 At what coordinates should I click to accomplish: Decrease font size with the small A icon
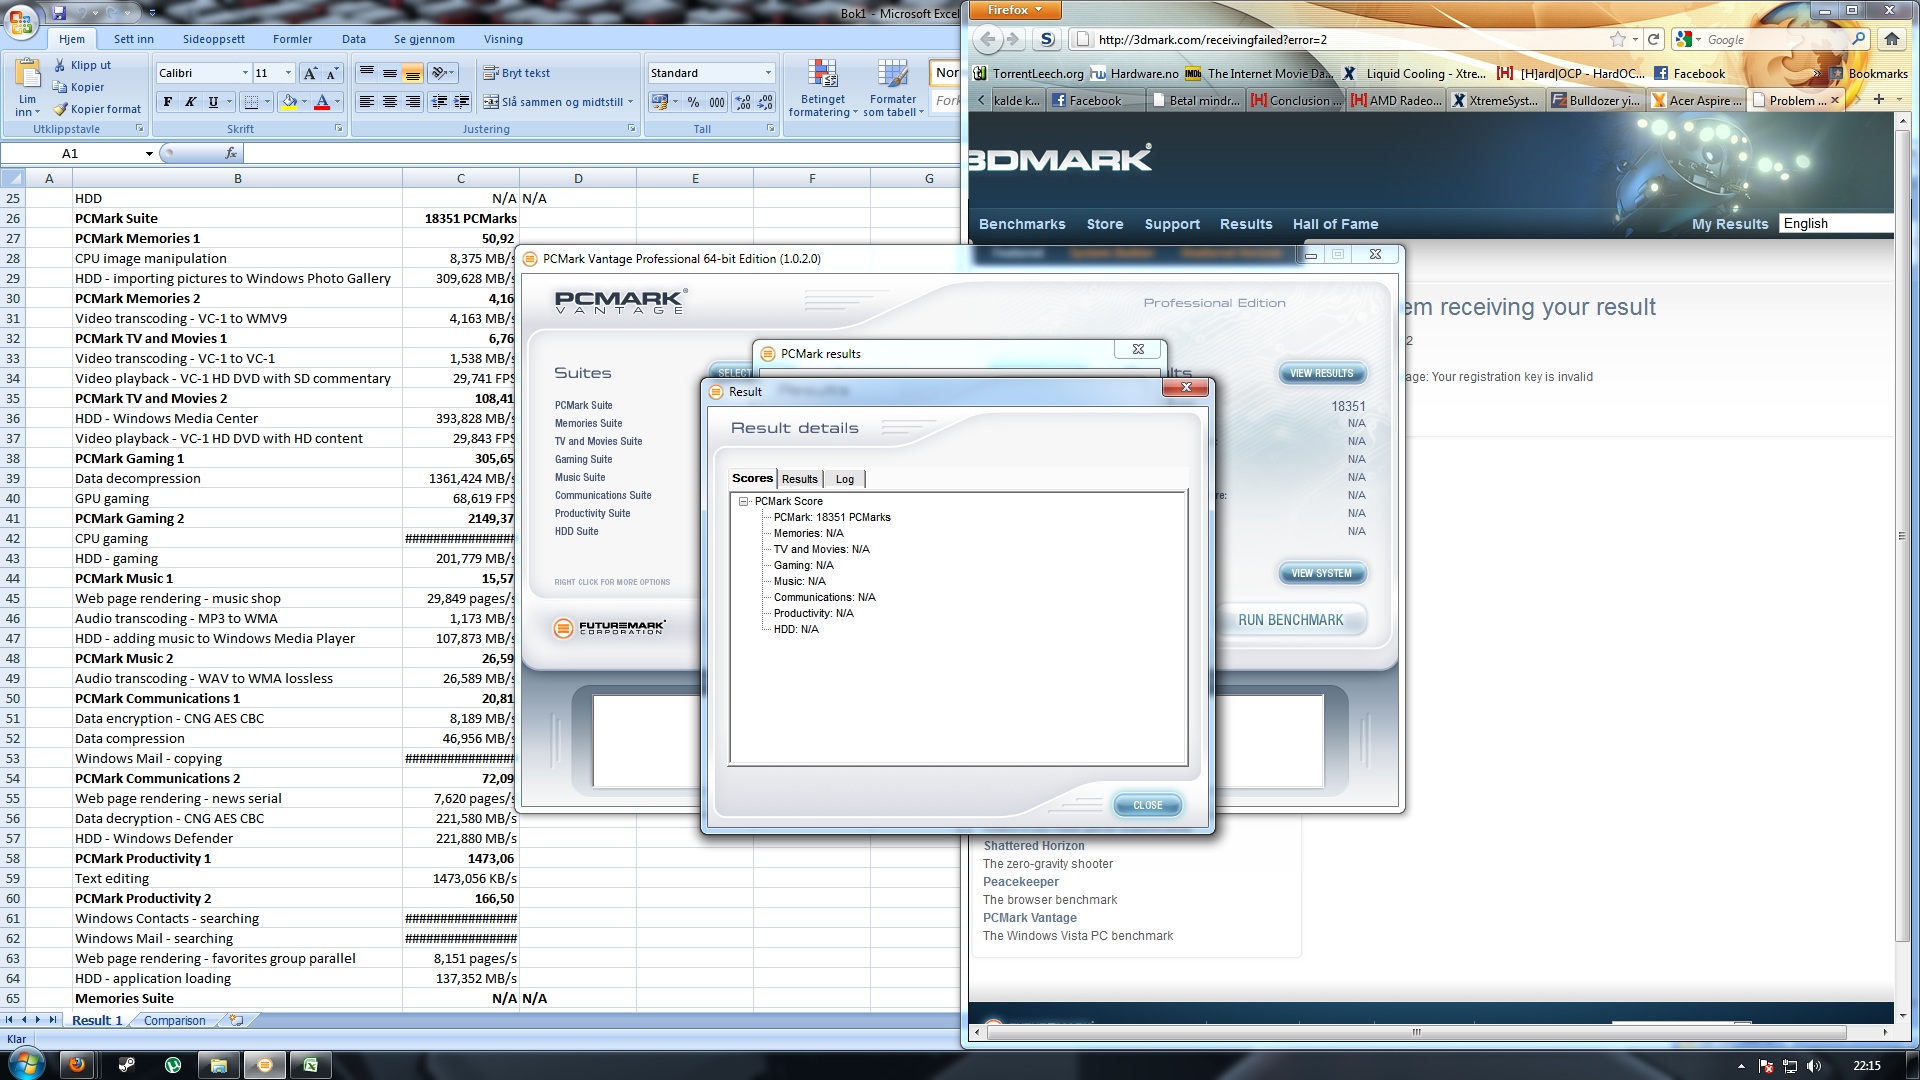click(332, 73)
